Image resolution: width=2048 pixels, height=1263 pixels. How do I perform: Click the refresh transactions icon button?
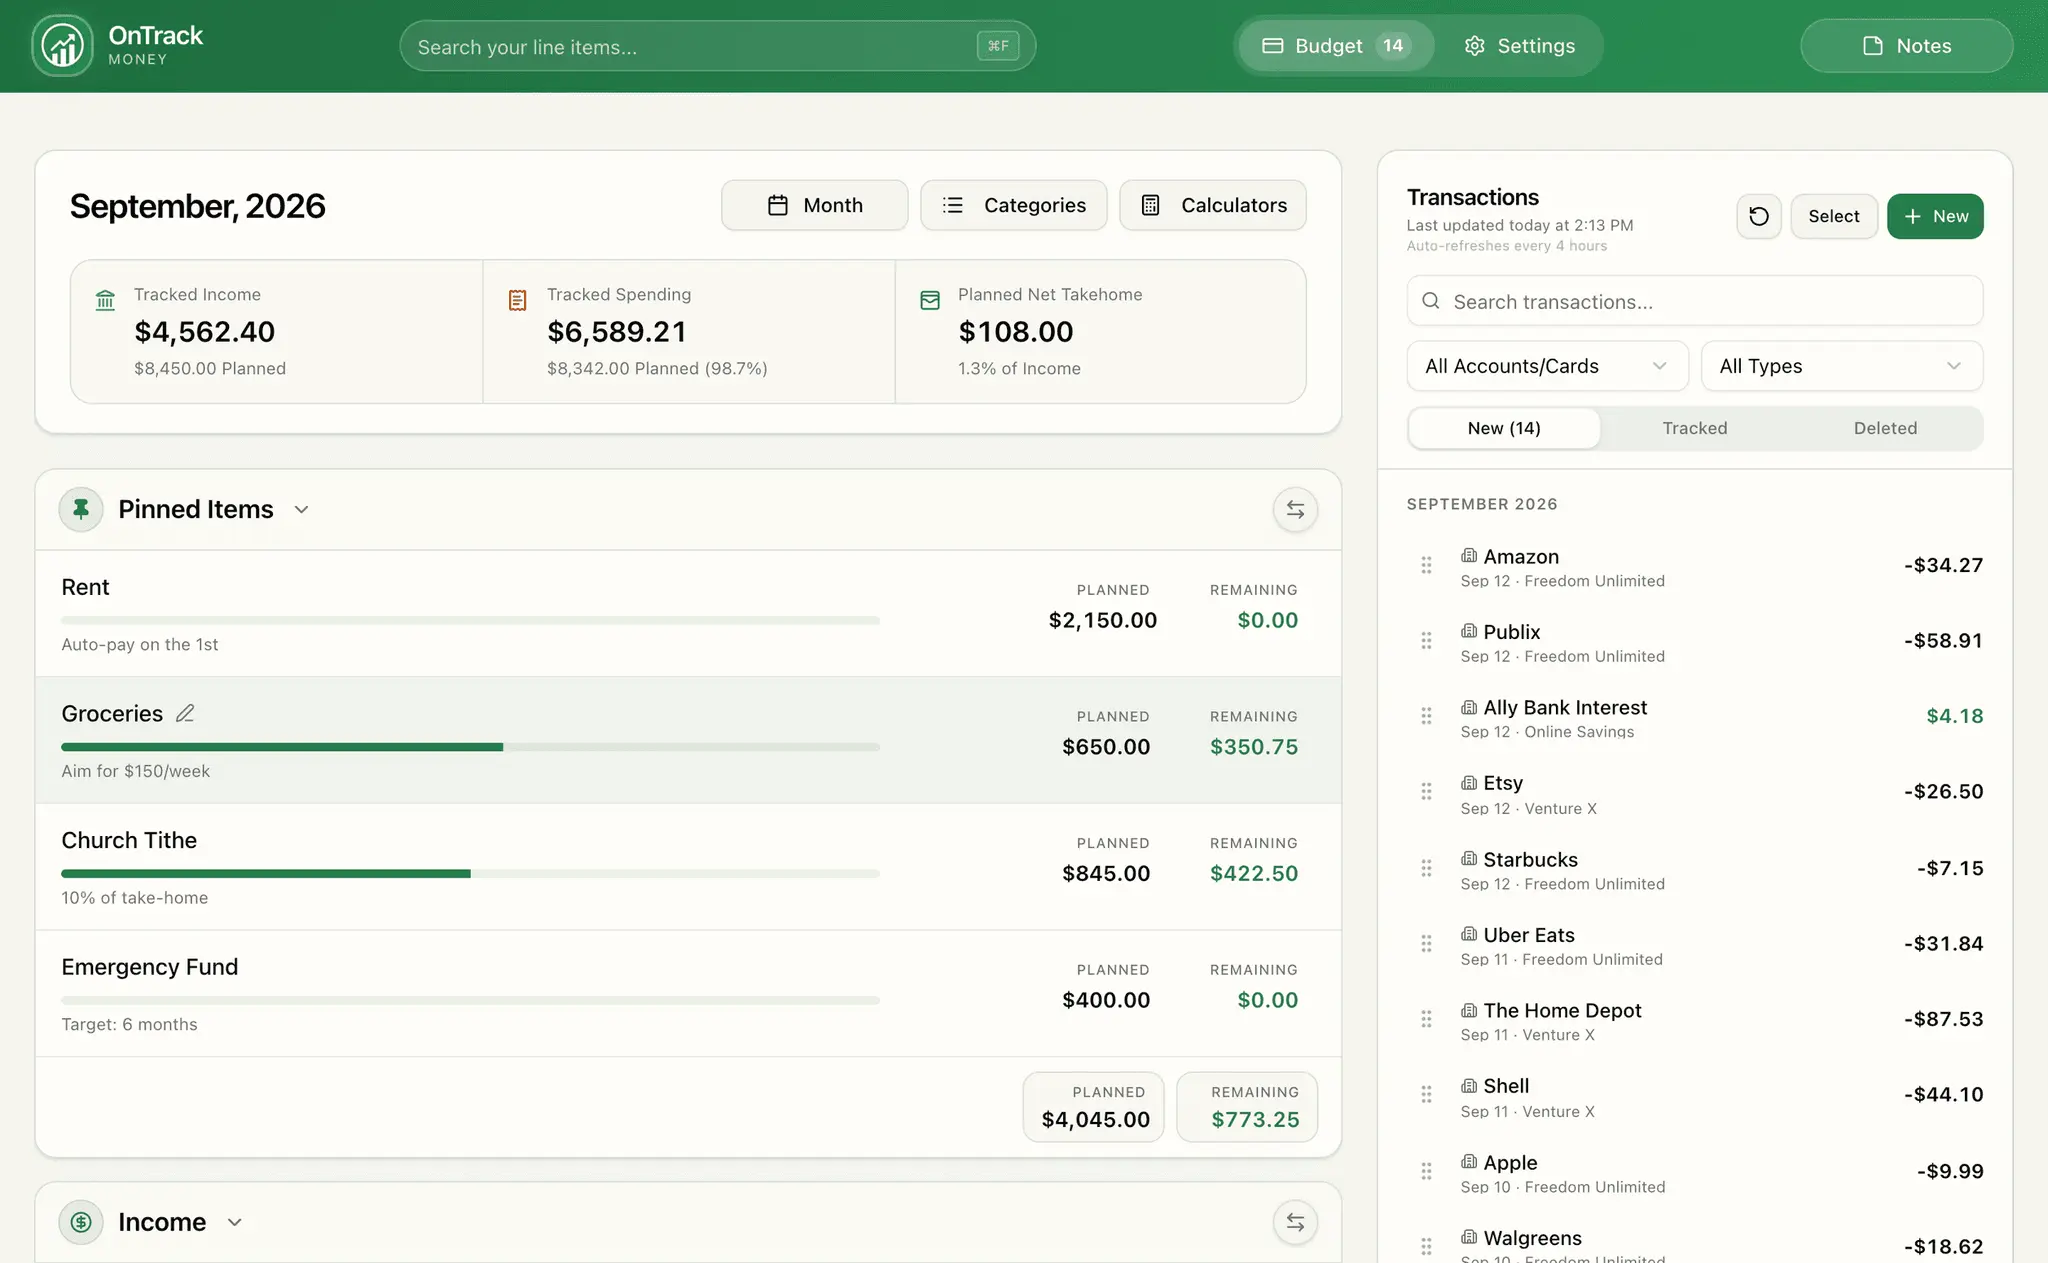click(1758, 216)
